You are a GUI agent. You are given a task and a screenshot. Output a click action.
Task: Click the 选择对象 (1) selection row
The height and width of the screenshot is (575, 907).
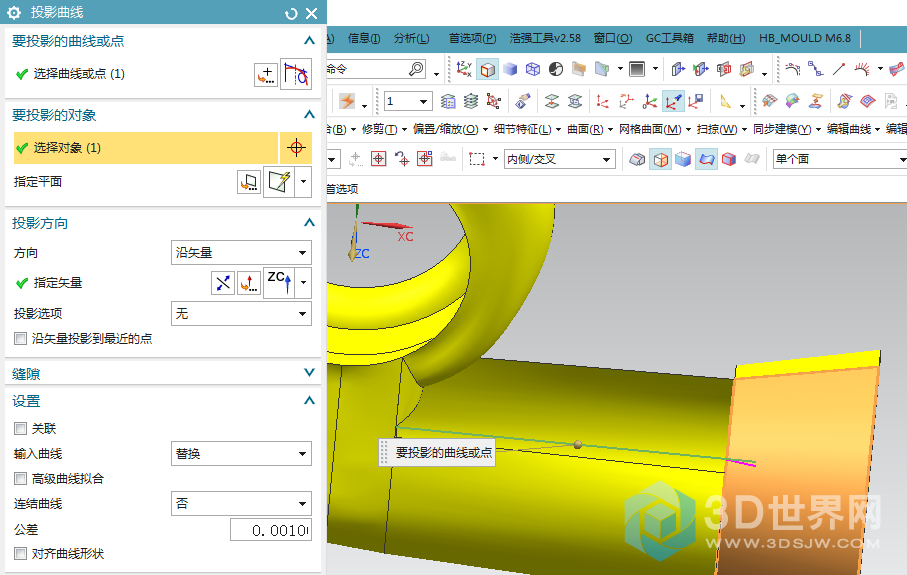pos(146,148)
